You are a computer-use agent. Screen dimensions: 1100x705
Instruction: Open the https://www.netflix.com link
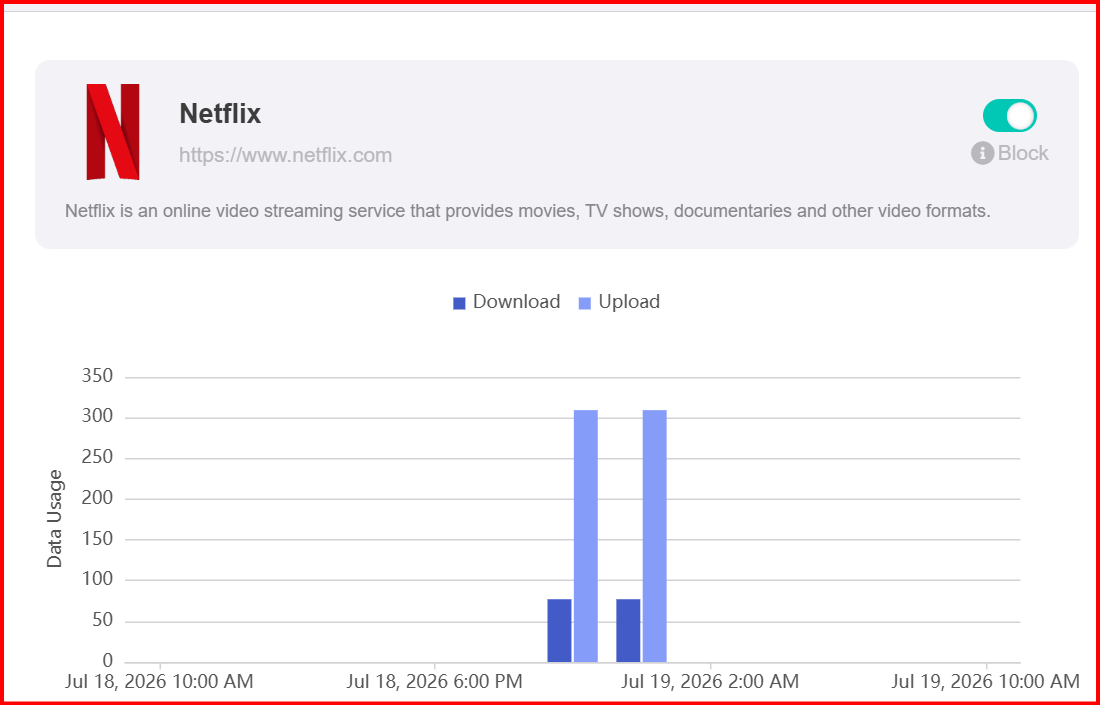[286, 155]
